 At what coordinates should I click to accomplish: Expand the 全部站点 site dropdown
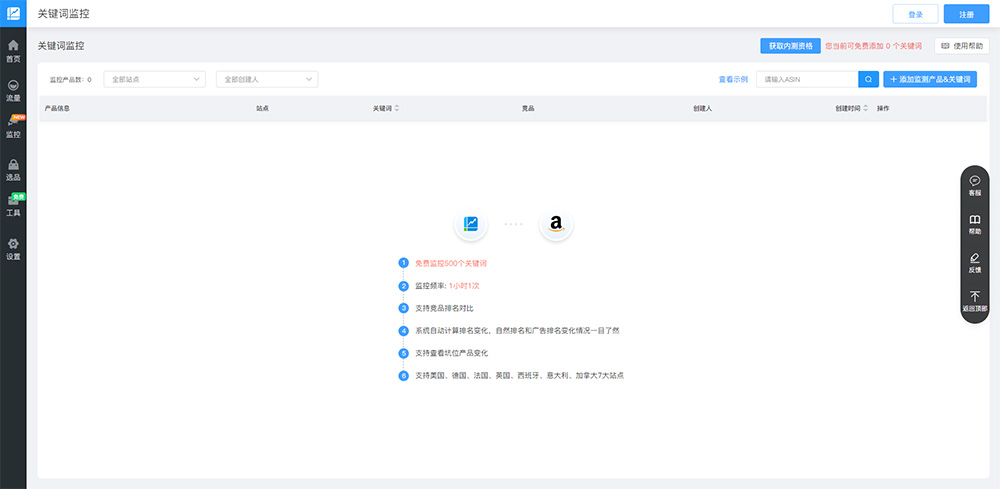pyautogui.click(x=153, y=79)
